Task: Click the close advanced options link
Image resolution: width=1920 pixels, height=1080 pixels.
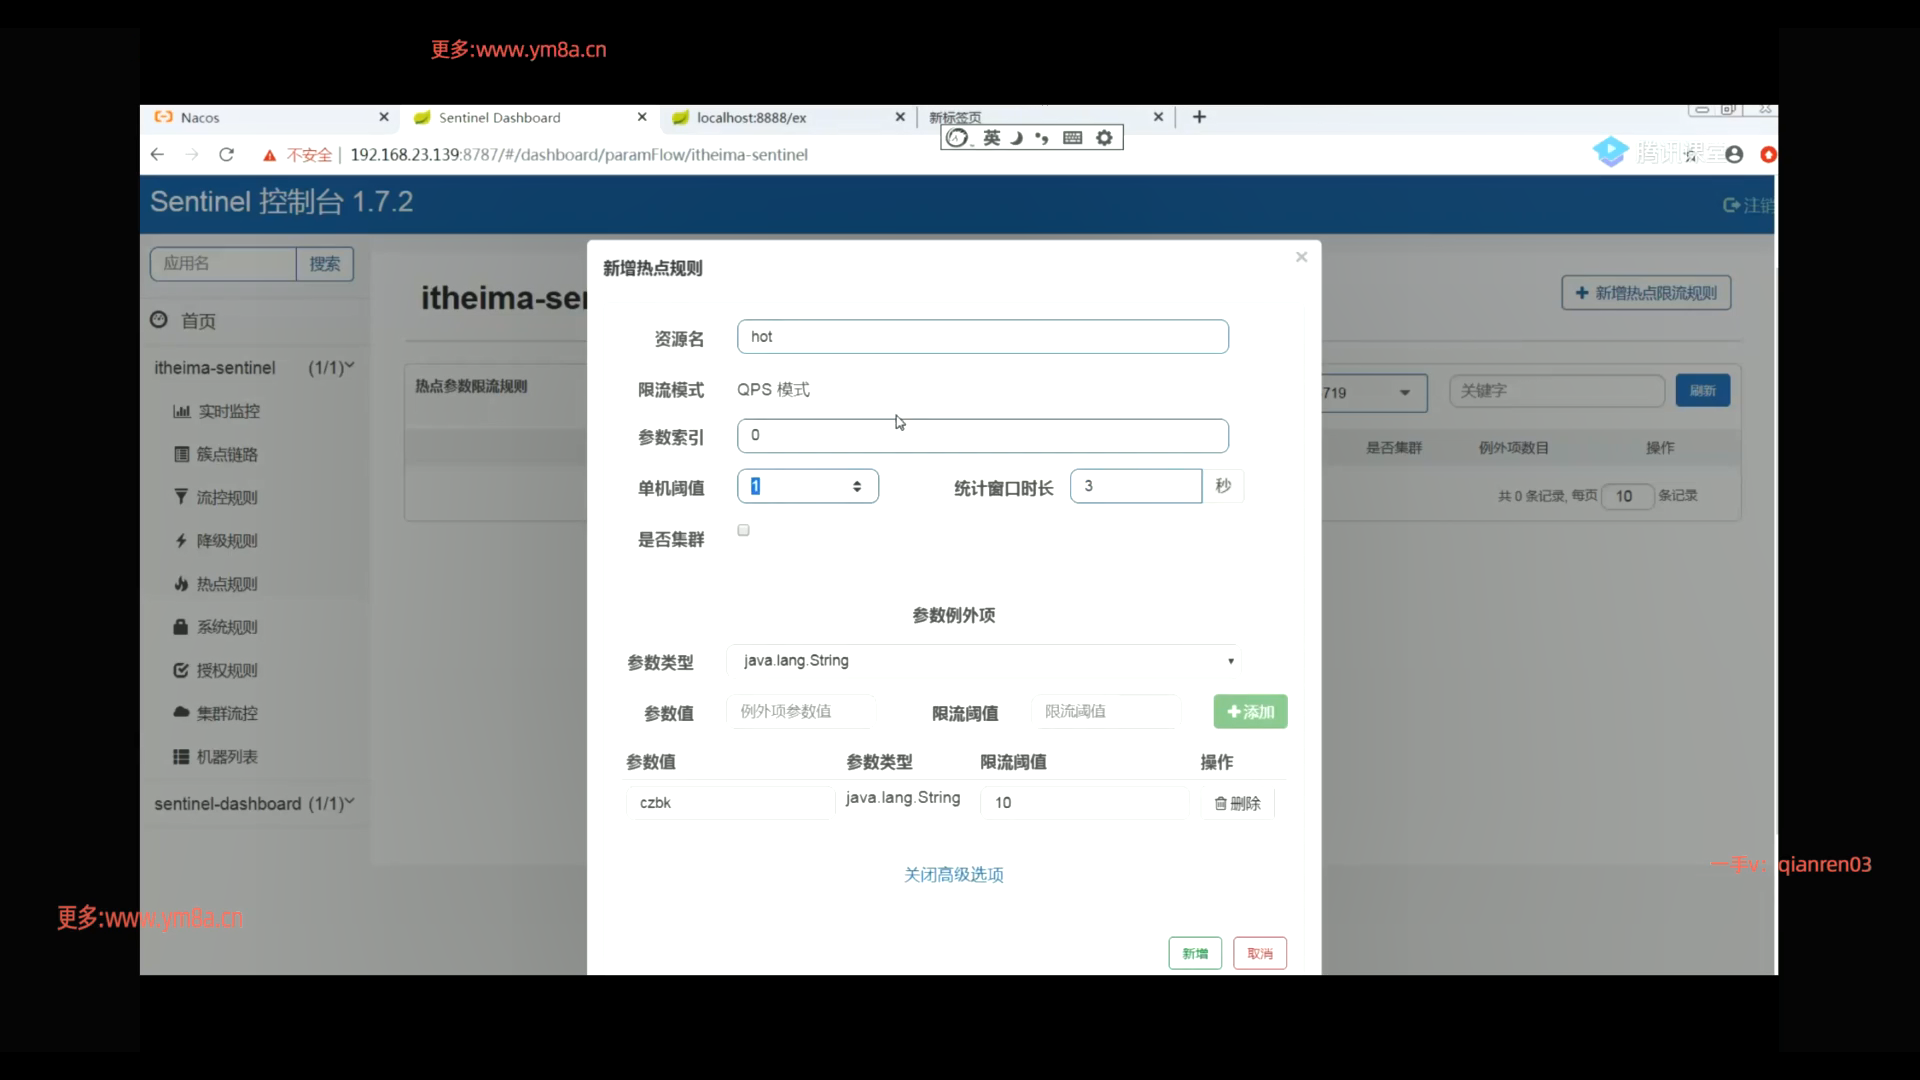Action: point(953,875)
